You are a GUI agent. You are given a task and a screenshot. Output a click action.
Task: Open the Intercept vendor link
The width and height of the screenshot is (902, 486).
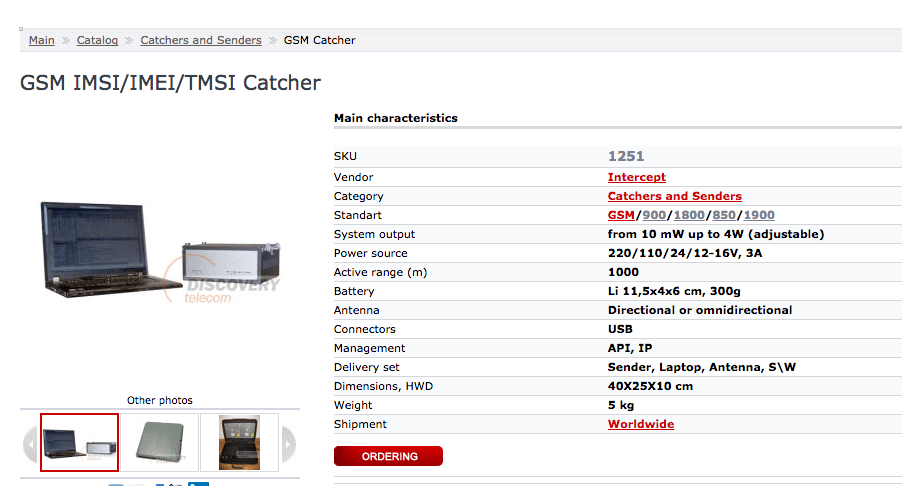pos(637,177)
